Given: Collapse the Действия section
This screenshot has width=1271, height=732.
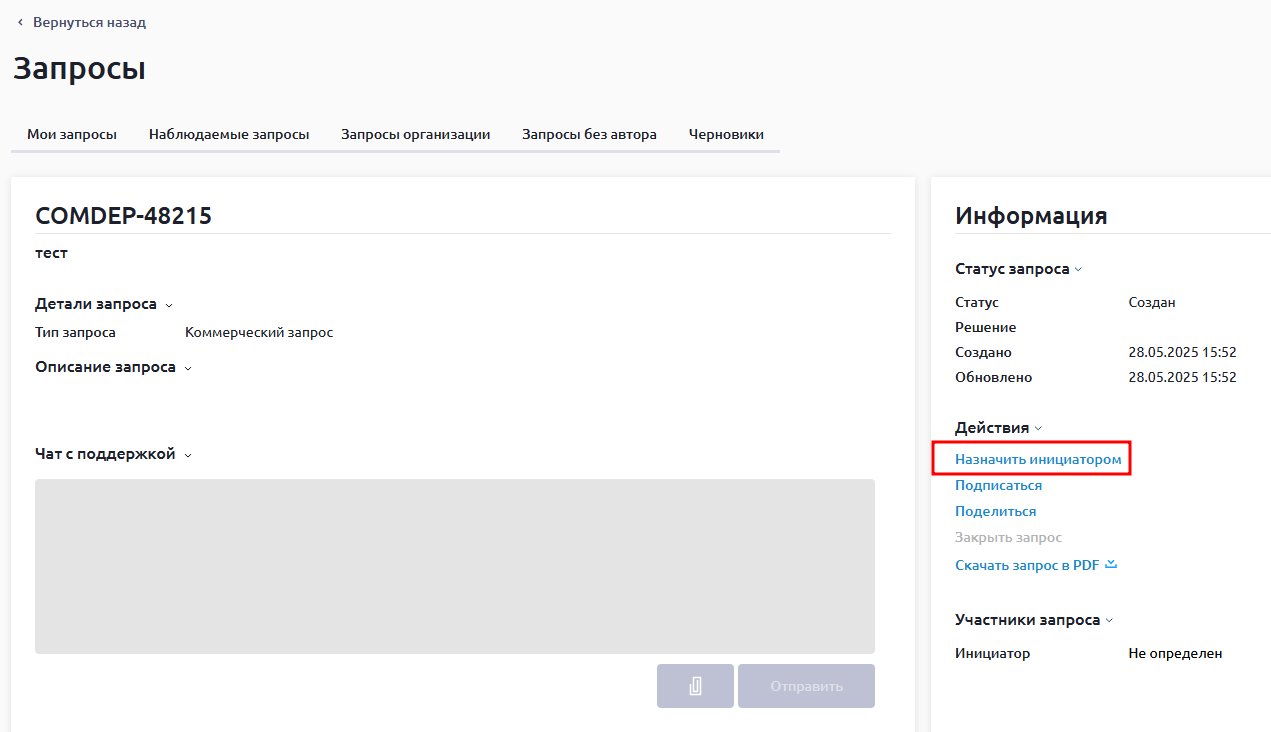Looking at the screenshot, I should coord(1038,429).
